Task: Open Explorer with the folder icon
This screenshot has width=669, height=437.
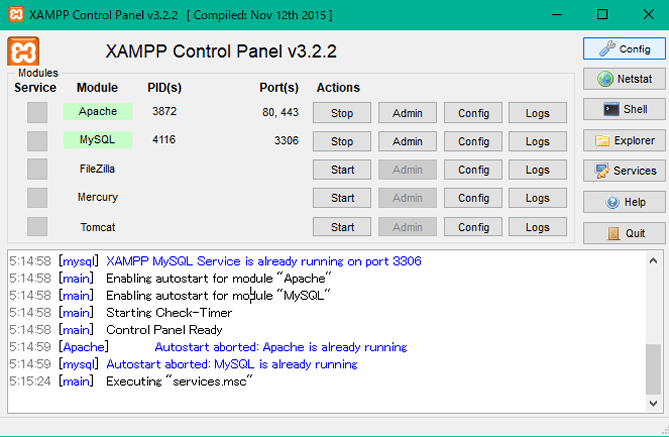Action: [x=624, y=141]
